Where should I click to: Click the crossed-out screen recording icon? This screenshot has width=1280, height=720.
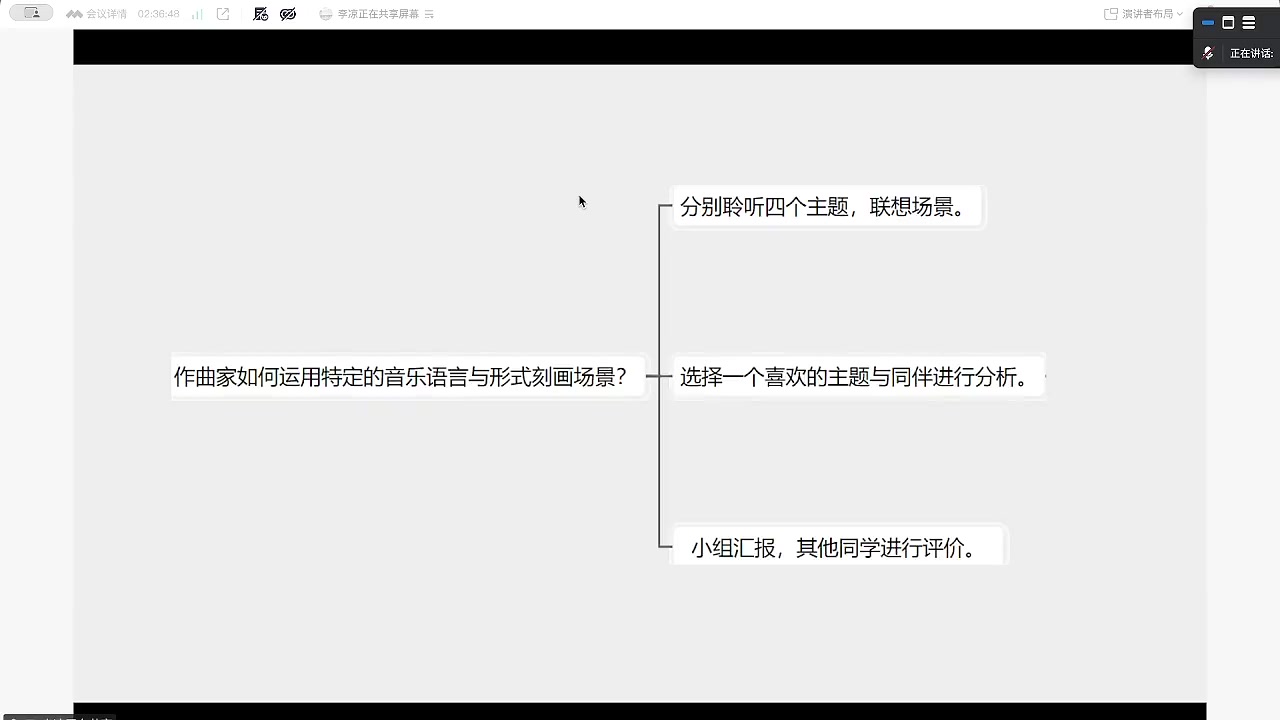(261, 14)
